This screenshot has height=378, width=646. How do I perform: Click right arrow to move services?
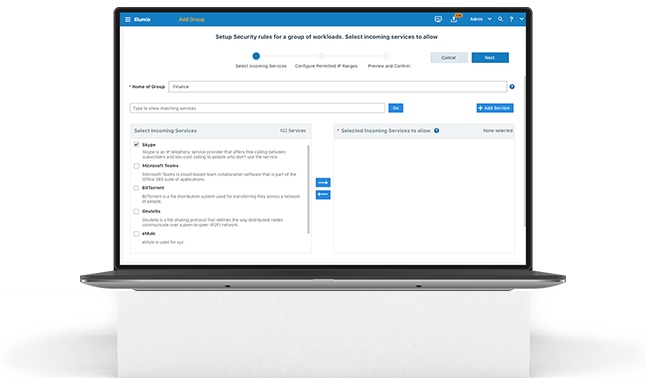[323, 182]
